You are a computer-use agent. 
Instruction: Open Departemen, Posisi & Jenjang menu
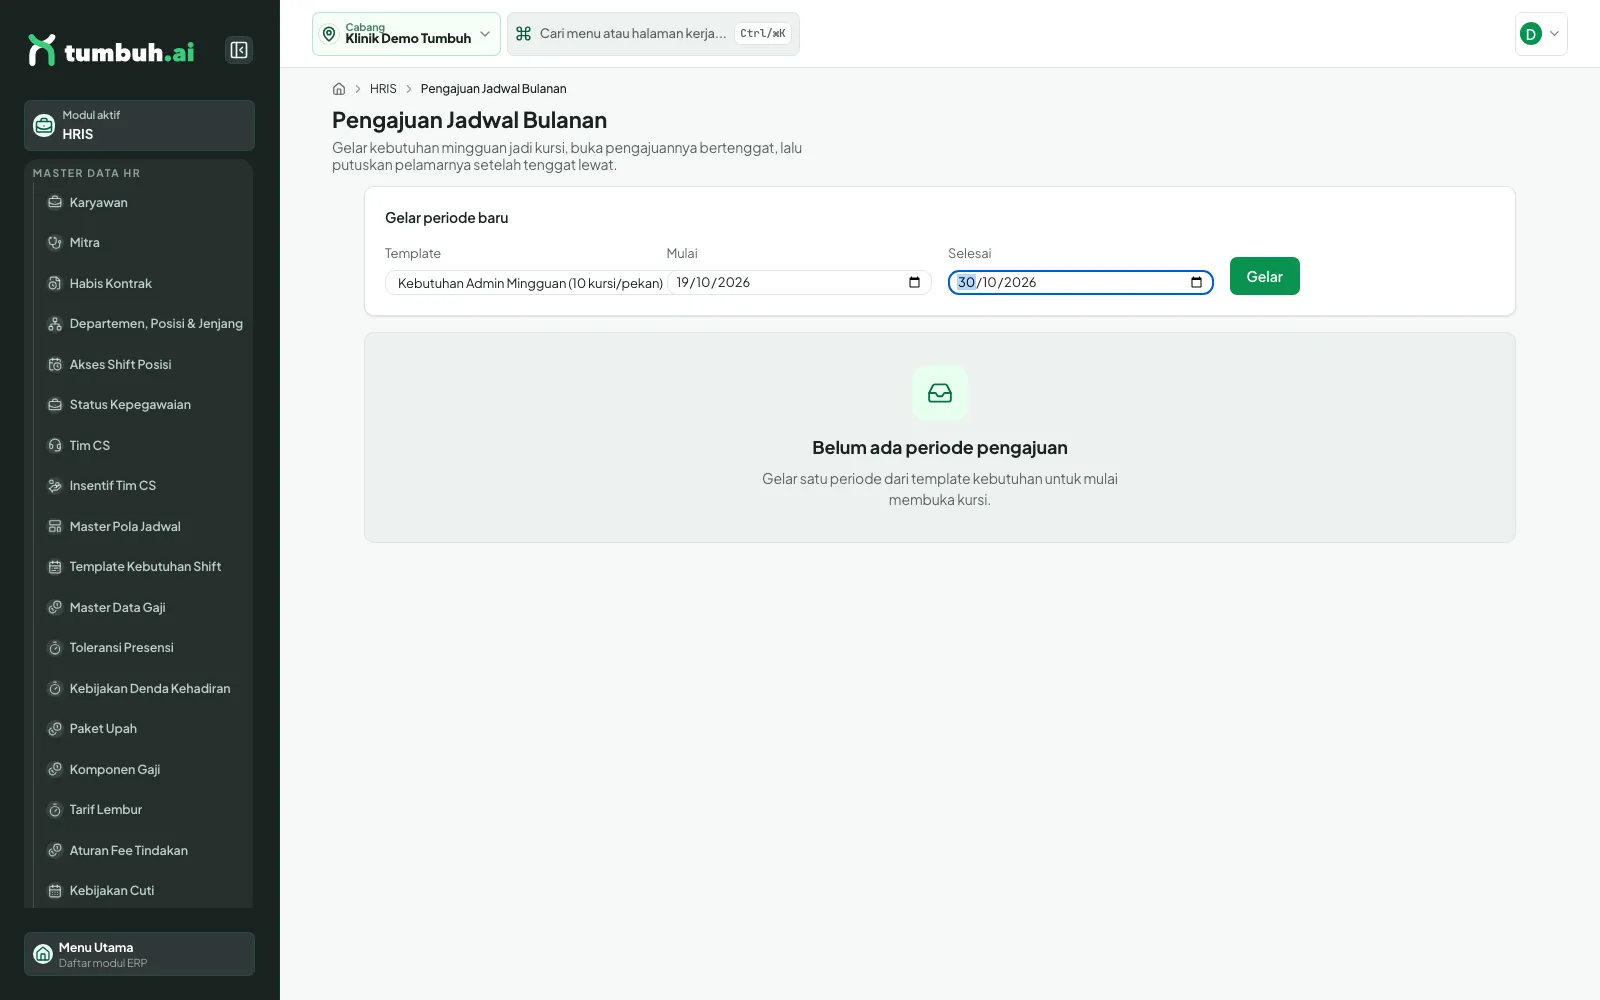click(144, 324)
